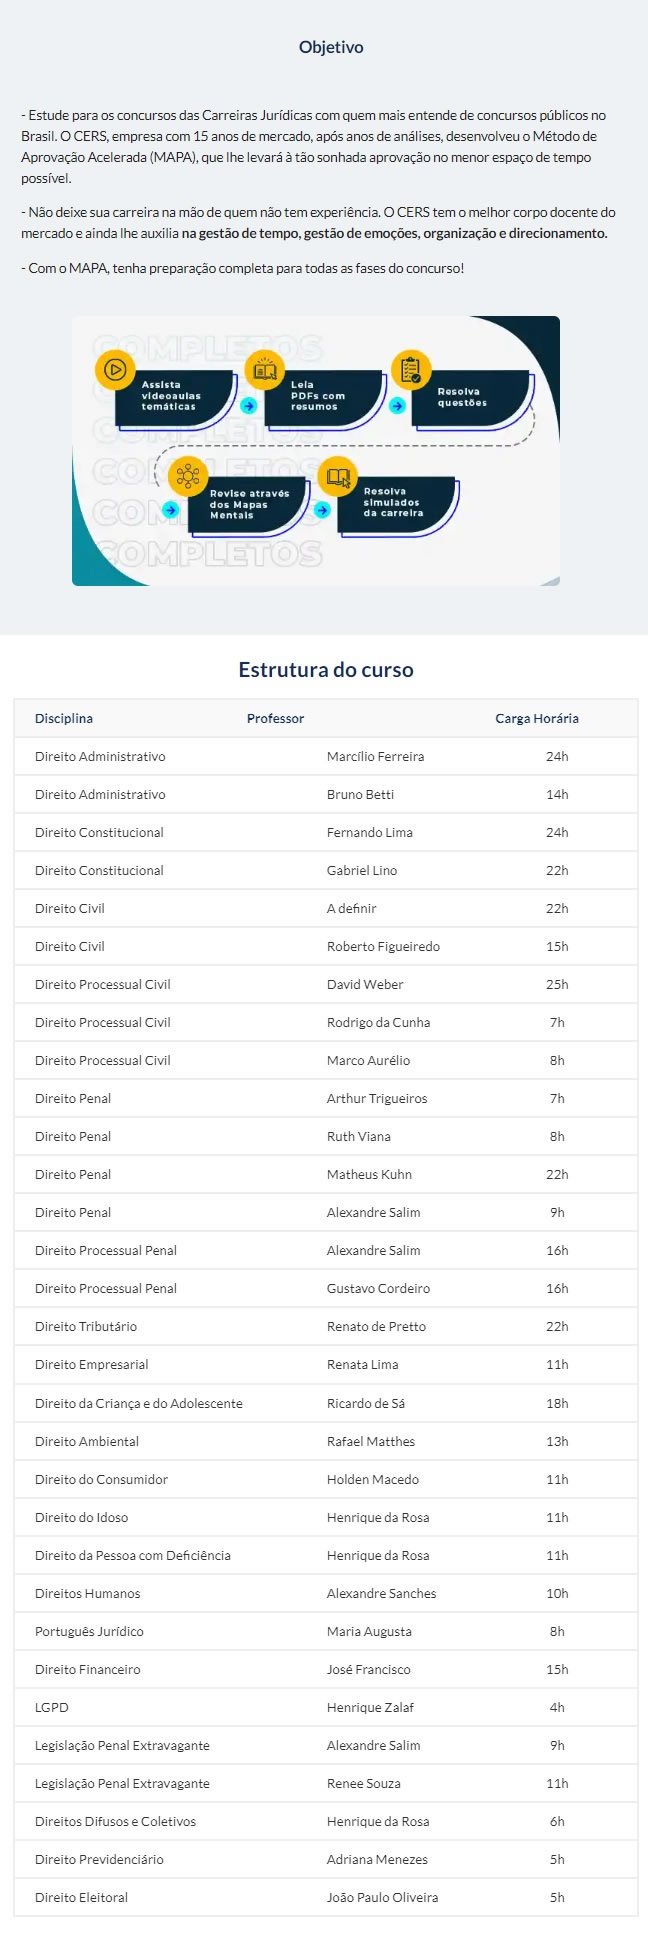This screenshot has height=1944, width=648.
Task: Click the 'Professor' column header
Action: click(x=275, y=718)
